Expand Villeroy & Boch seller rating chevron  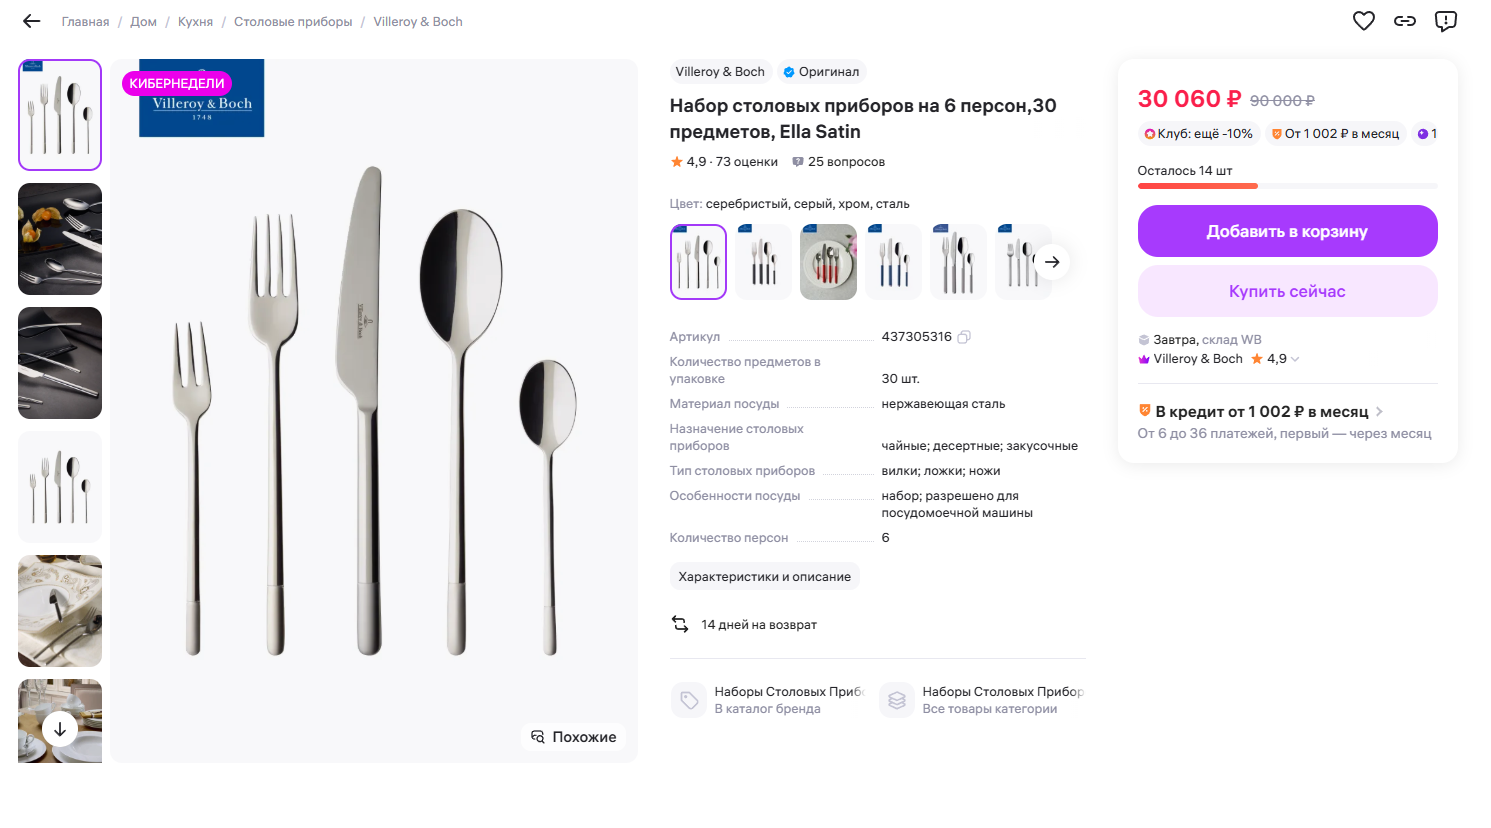point(1296,359)
